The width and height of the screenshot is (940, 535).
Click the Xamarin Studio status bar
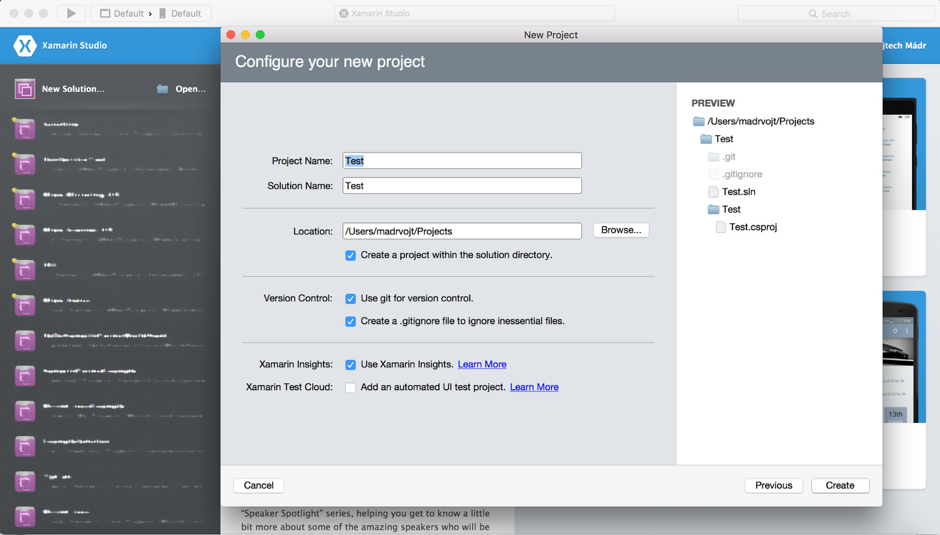474,13
